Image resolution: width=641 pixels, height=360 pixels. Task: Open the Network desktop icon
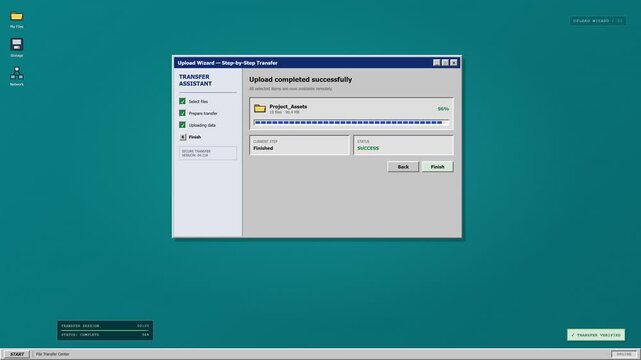coord(17,76)
